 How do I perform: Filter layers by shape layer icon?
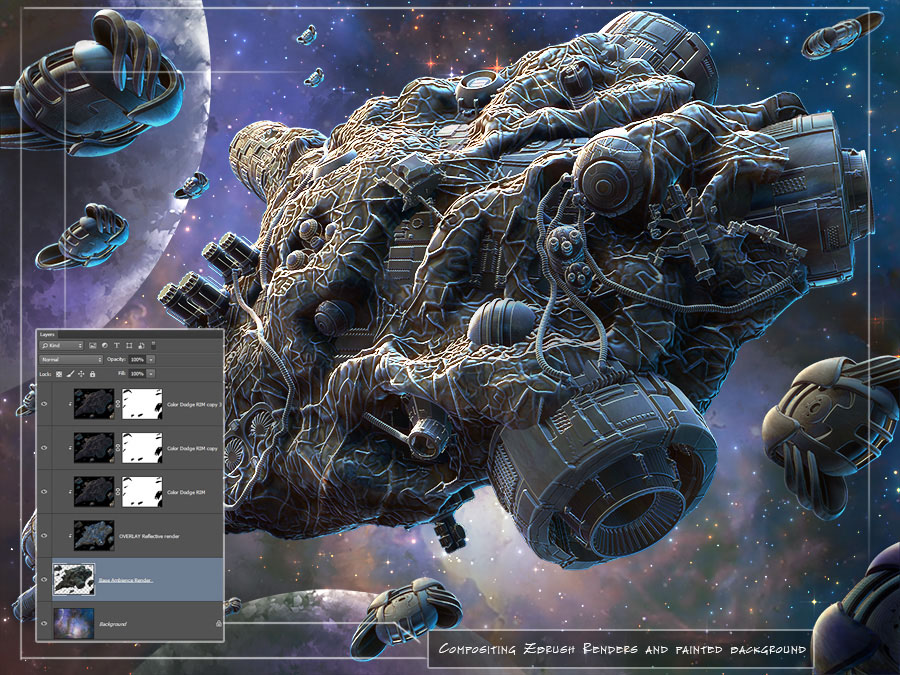click(x=129, y=346)
